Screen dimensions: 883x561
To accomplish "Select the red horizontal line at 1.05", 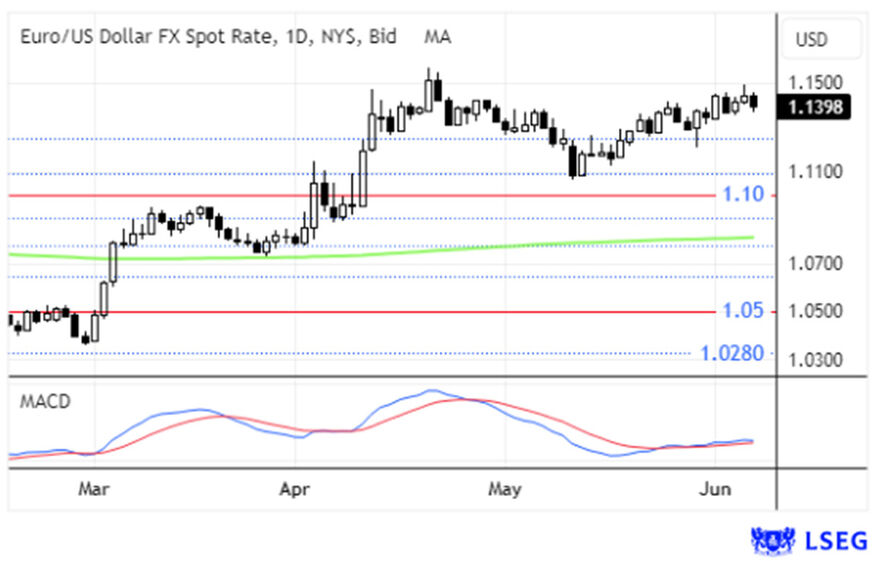I will (x=300, y=312).
